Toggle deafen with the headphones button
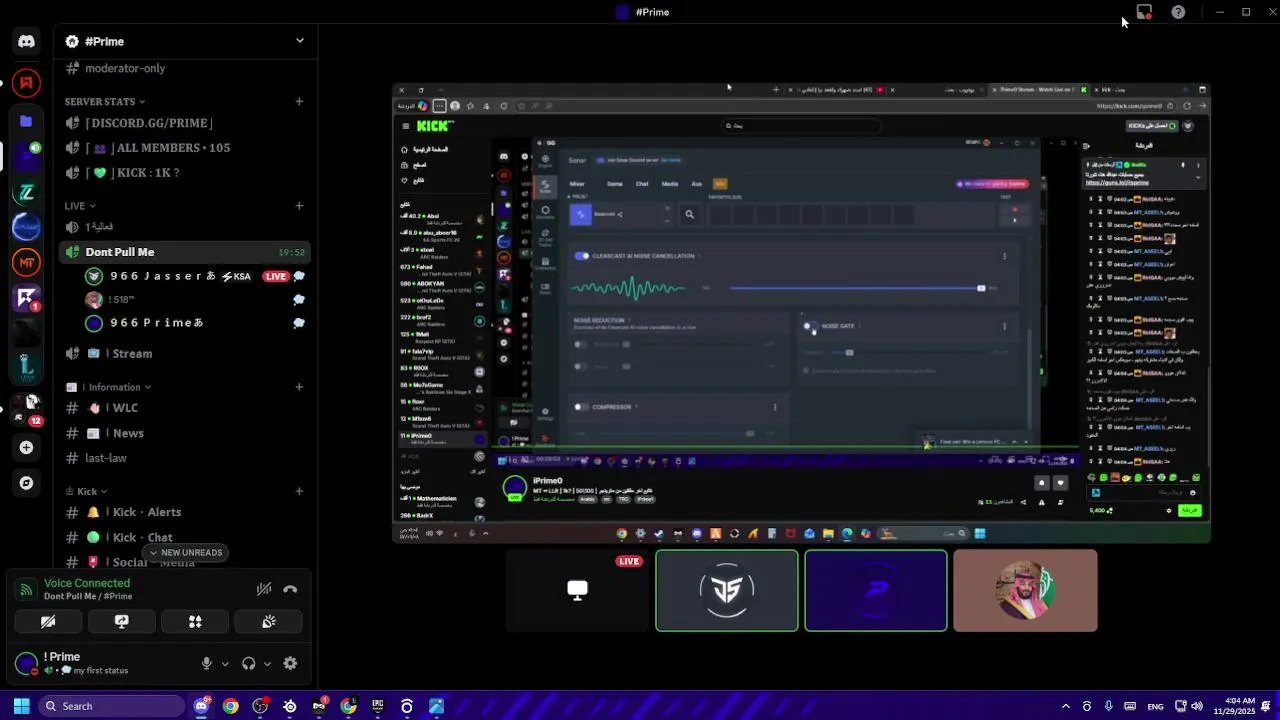This screenshot has width=1280, height=720. point(248,663)
